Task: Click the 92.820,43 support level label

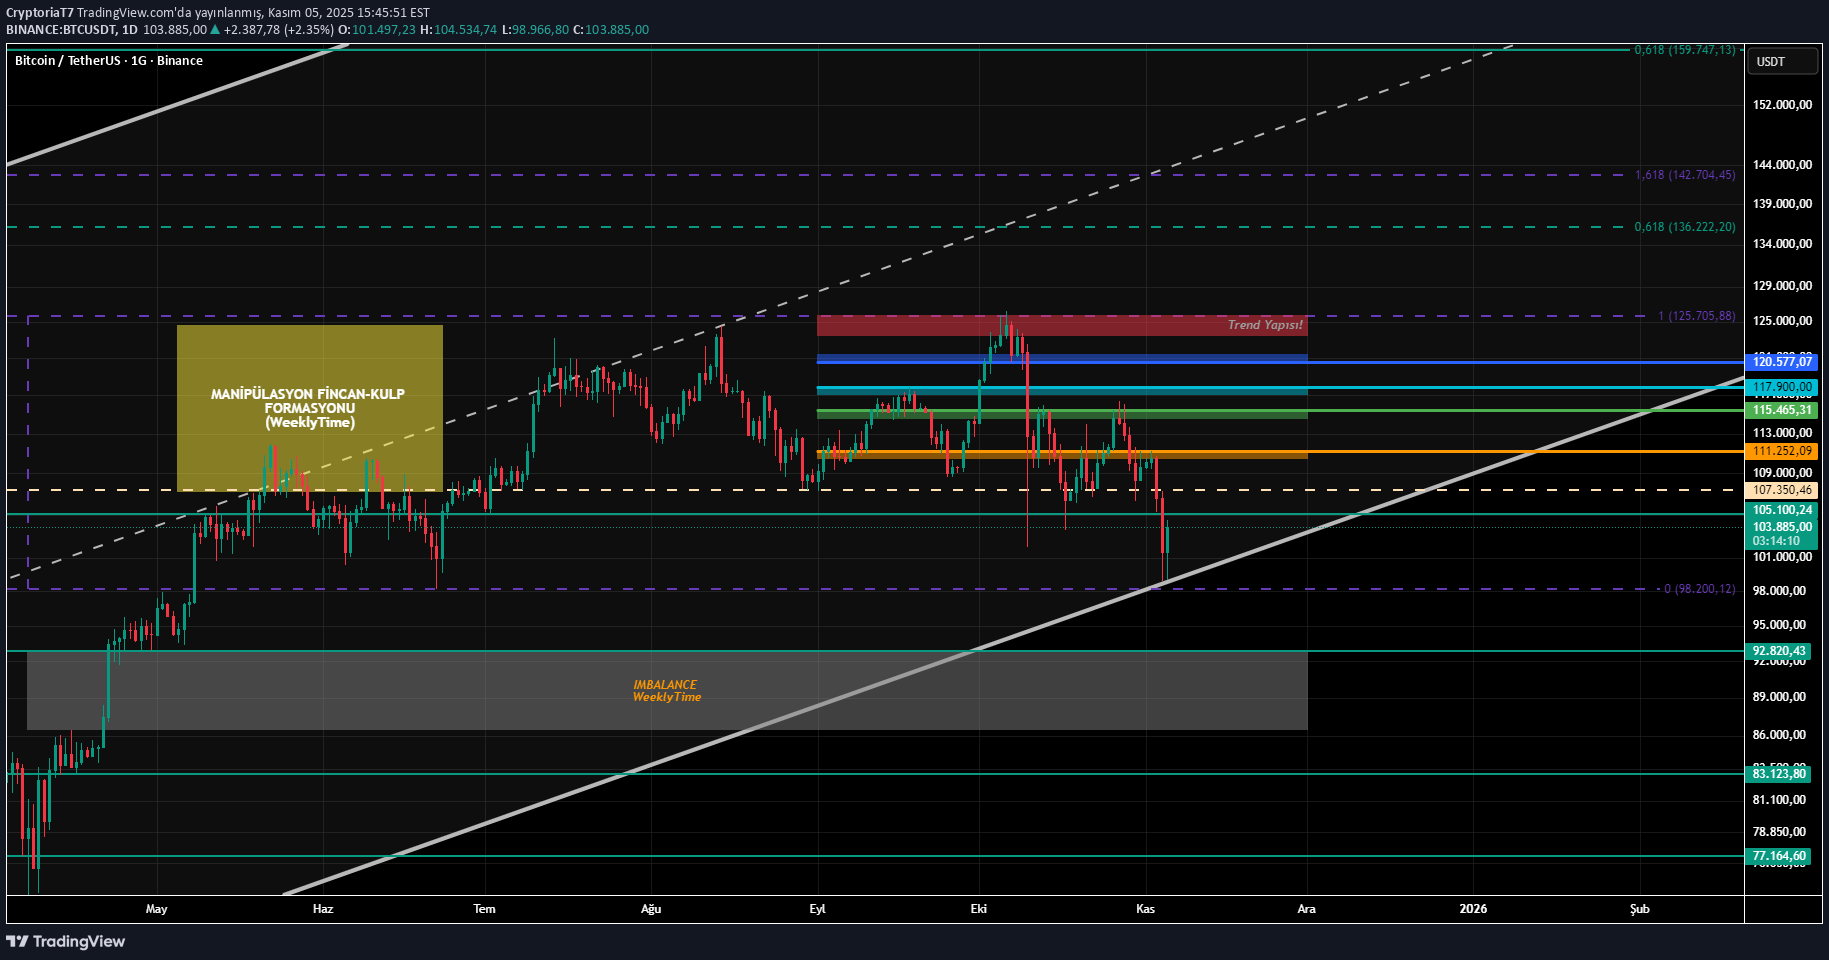Action: 1779,651
